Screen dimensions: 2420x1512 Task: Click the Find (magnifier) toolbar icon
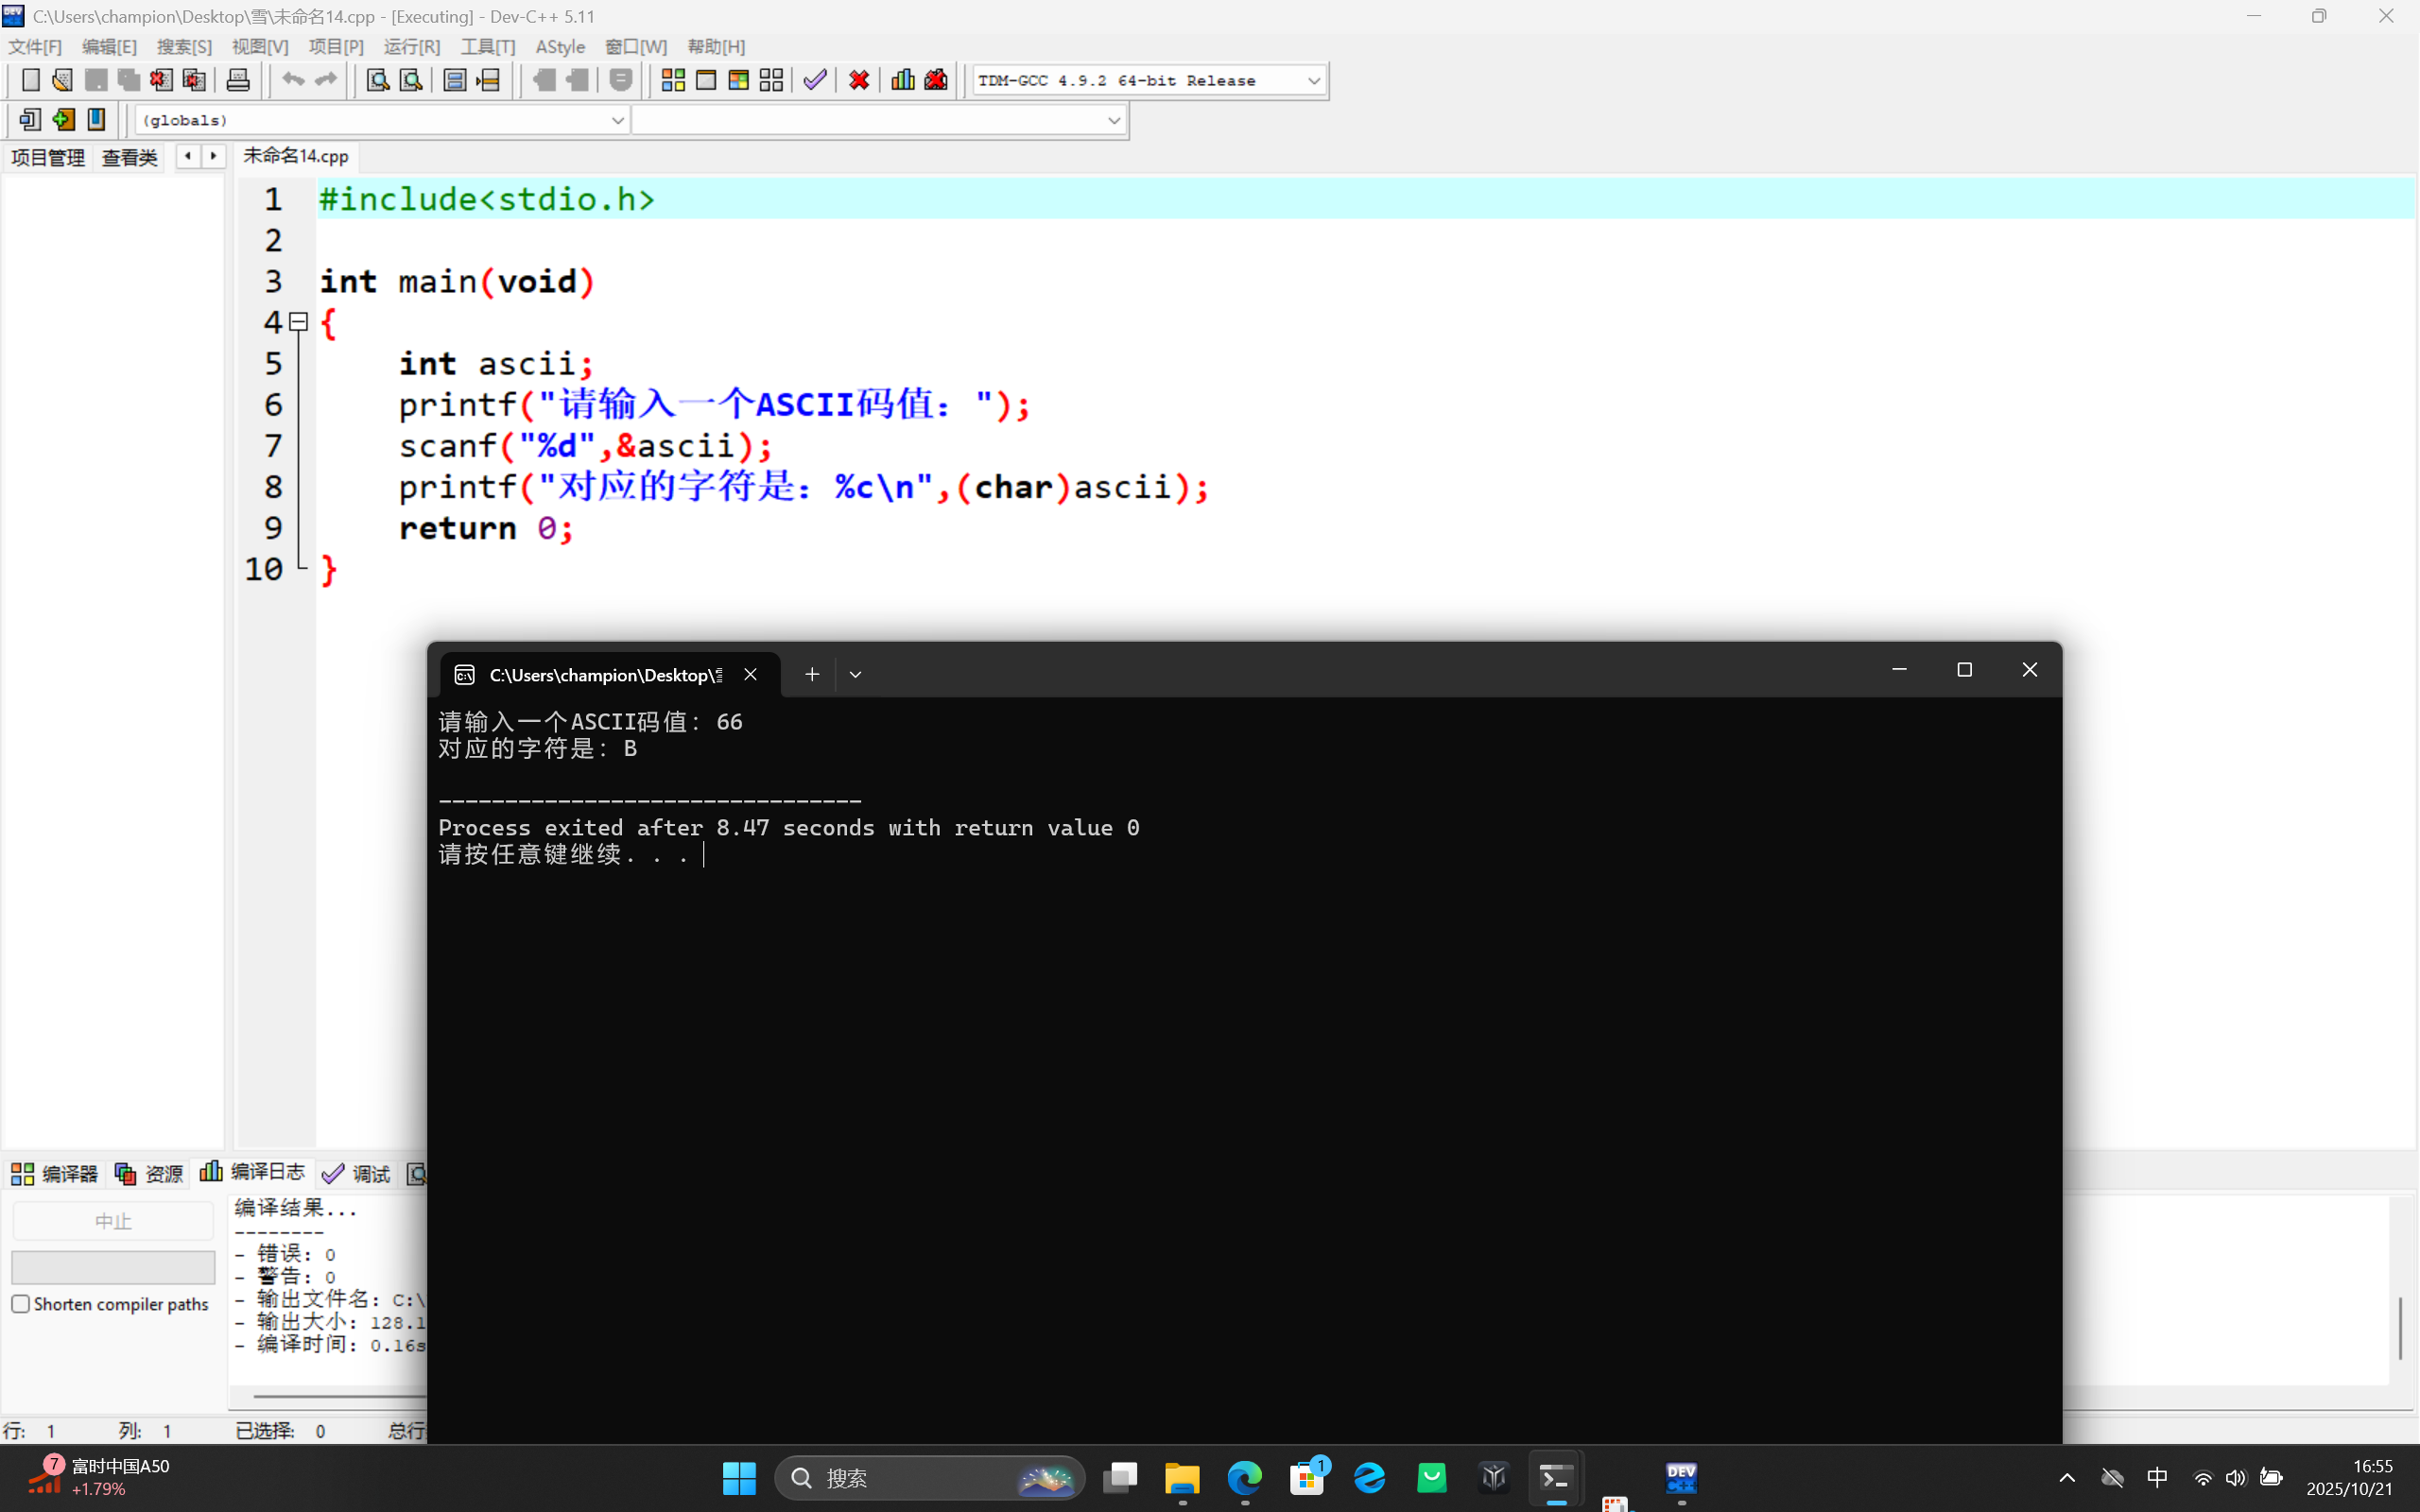[377, 80]
